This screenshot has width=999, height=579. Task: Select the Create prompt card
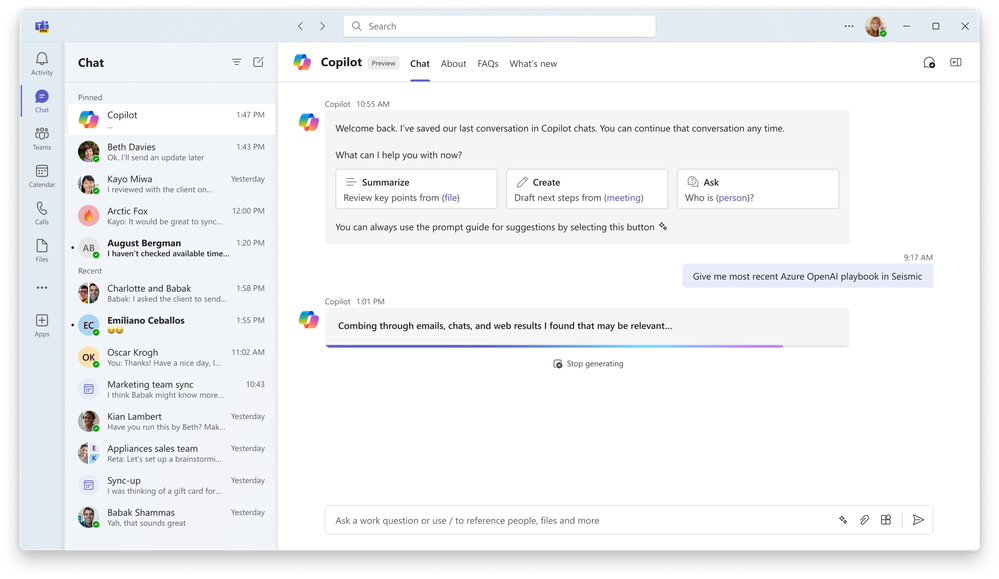(x=587, y=189)
